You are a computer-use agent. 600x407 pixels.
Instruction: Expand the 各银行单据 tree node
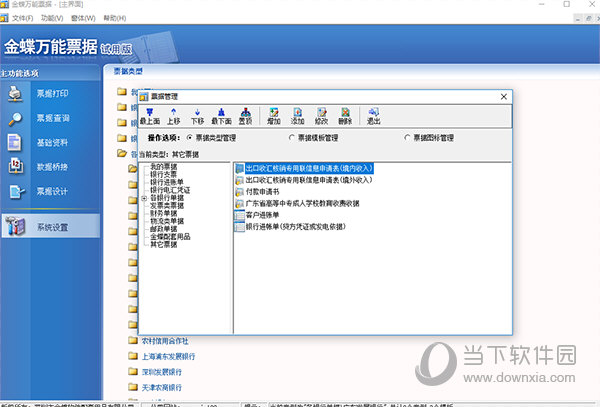144,198
